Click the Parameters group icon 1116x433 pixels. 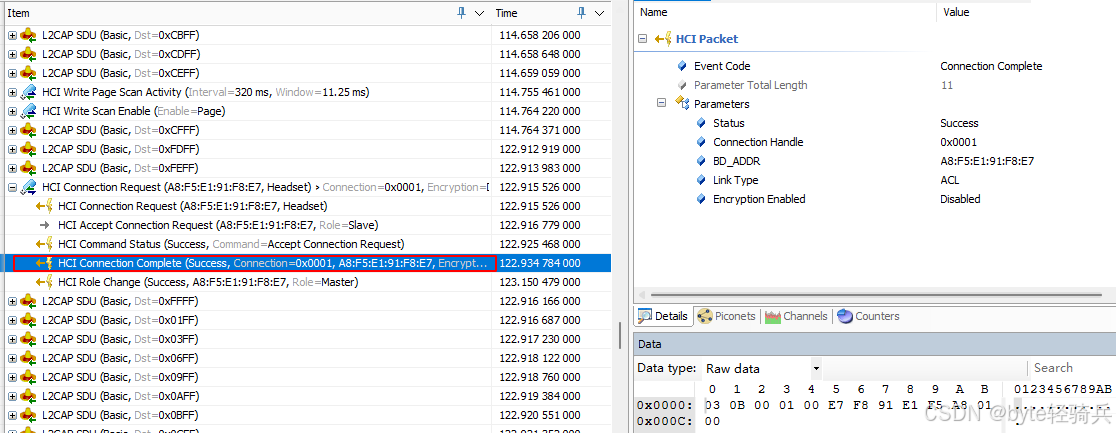pyautogui.click(x=682, y=104)
